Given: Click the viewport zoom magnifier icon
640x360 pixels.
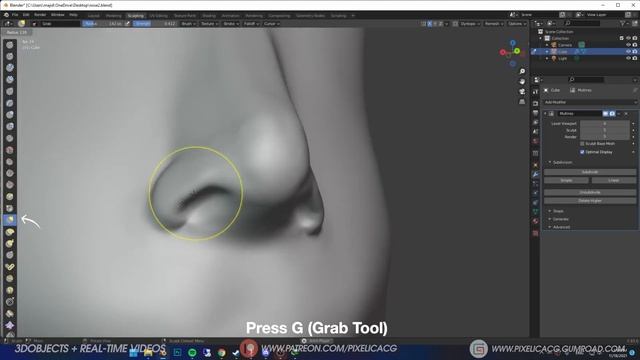Looking at the screenshot, I should pos(522,71).
